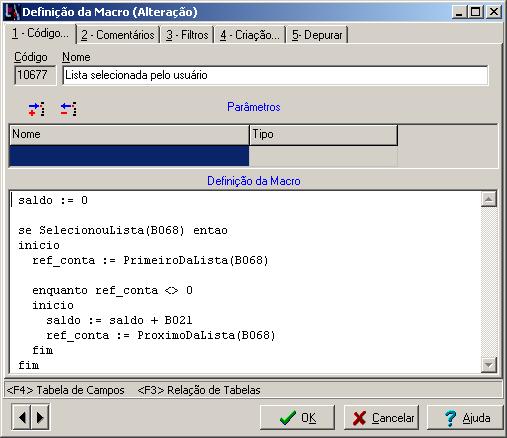Open the 4 - Criação tab

point(250,35)
